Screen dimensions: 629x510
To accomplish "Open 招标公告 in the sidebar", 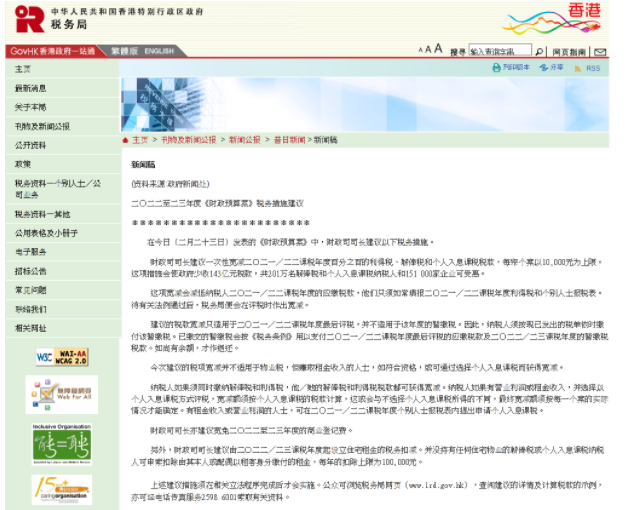I will (63, 271).
